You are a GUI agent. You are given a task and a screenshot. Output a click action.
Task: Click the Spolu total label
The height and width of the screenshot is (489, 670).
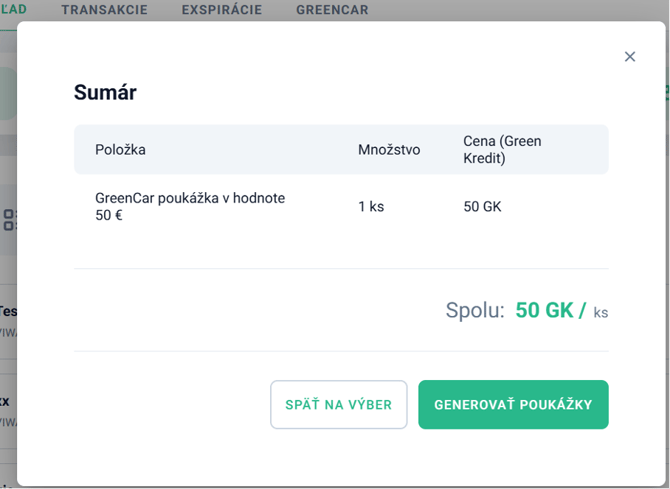(x=475, y=310)
